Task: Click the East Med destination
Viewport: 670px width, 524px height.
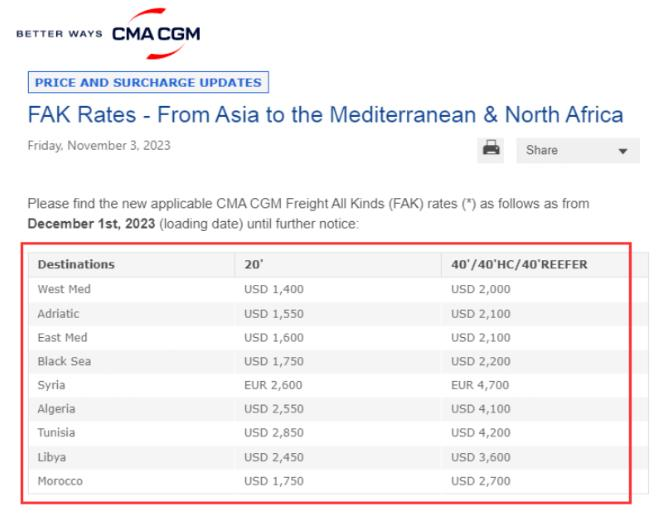Action: point(62,337)
